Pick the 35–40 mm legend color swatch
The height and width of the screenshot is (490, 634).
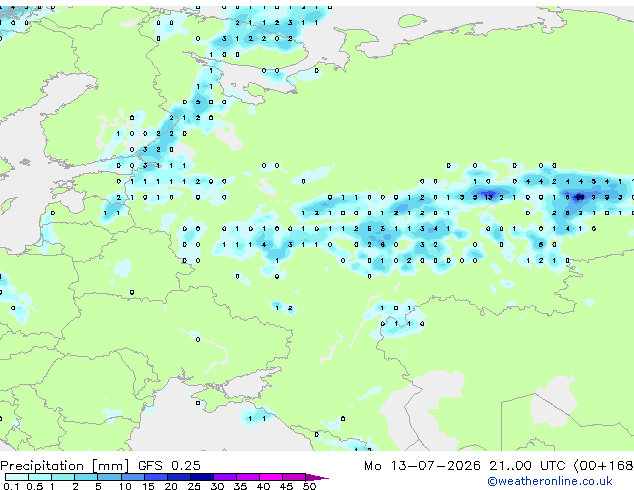click(247, 477)
